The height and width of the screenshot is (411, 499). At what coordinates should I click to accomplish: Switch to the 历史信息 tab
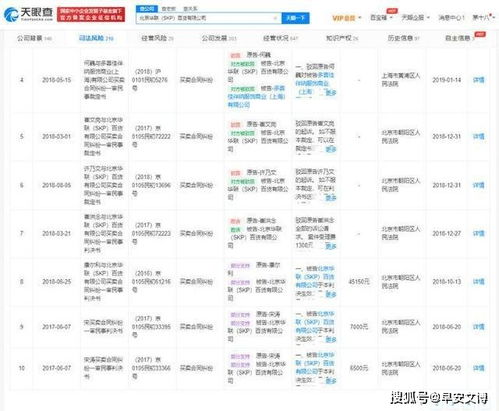[x=403, y=38]
